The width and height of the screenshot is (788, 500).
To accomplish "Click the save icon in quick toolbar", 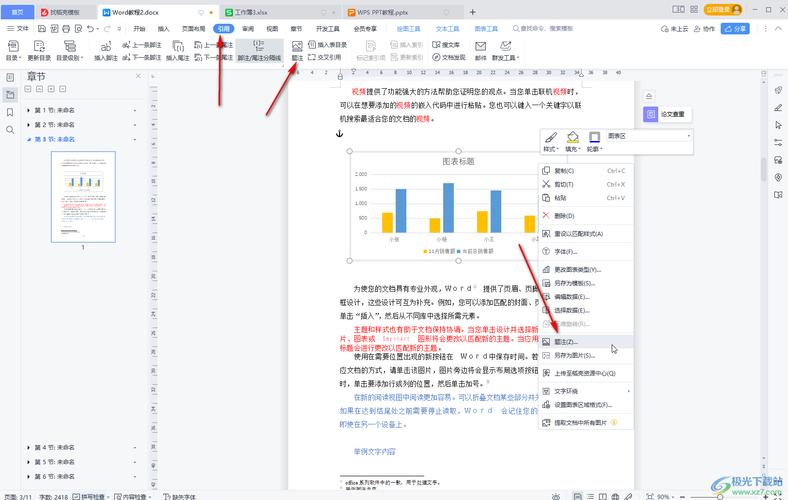I will point(42,29).
